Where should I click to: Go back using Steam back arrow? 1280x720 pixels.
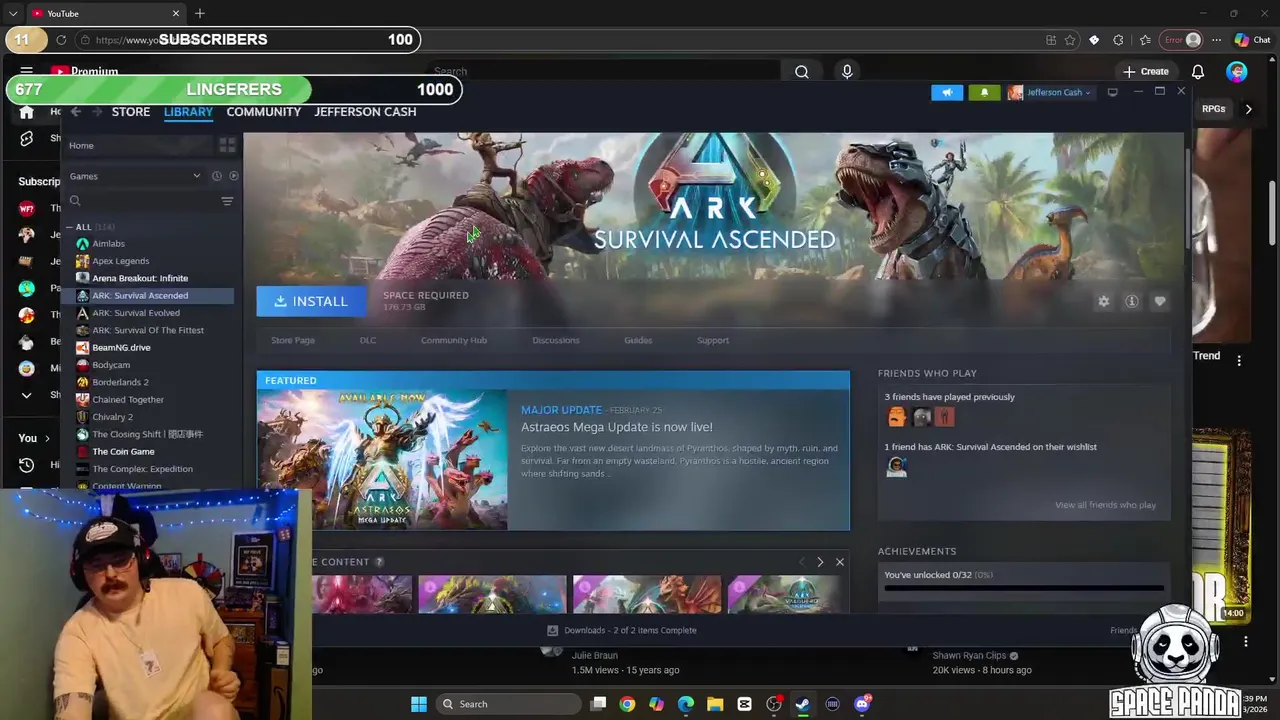pos(75,111)
